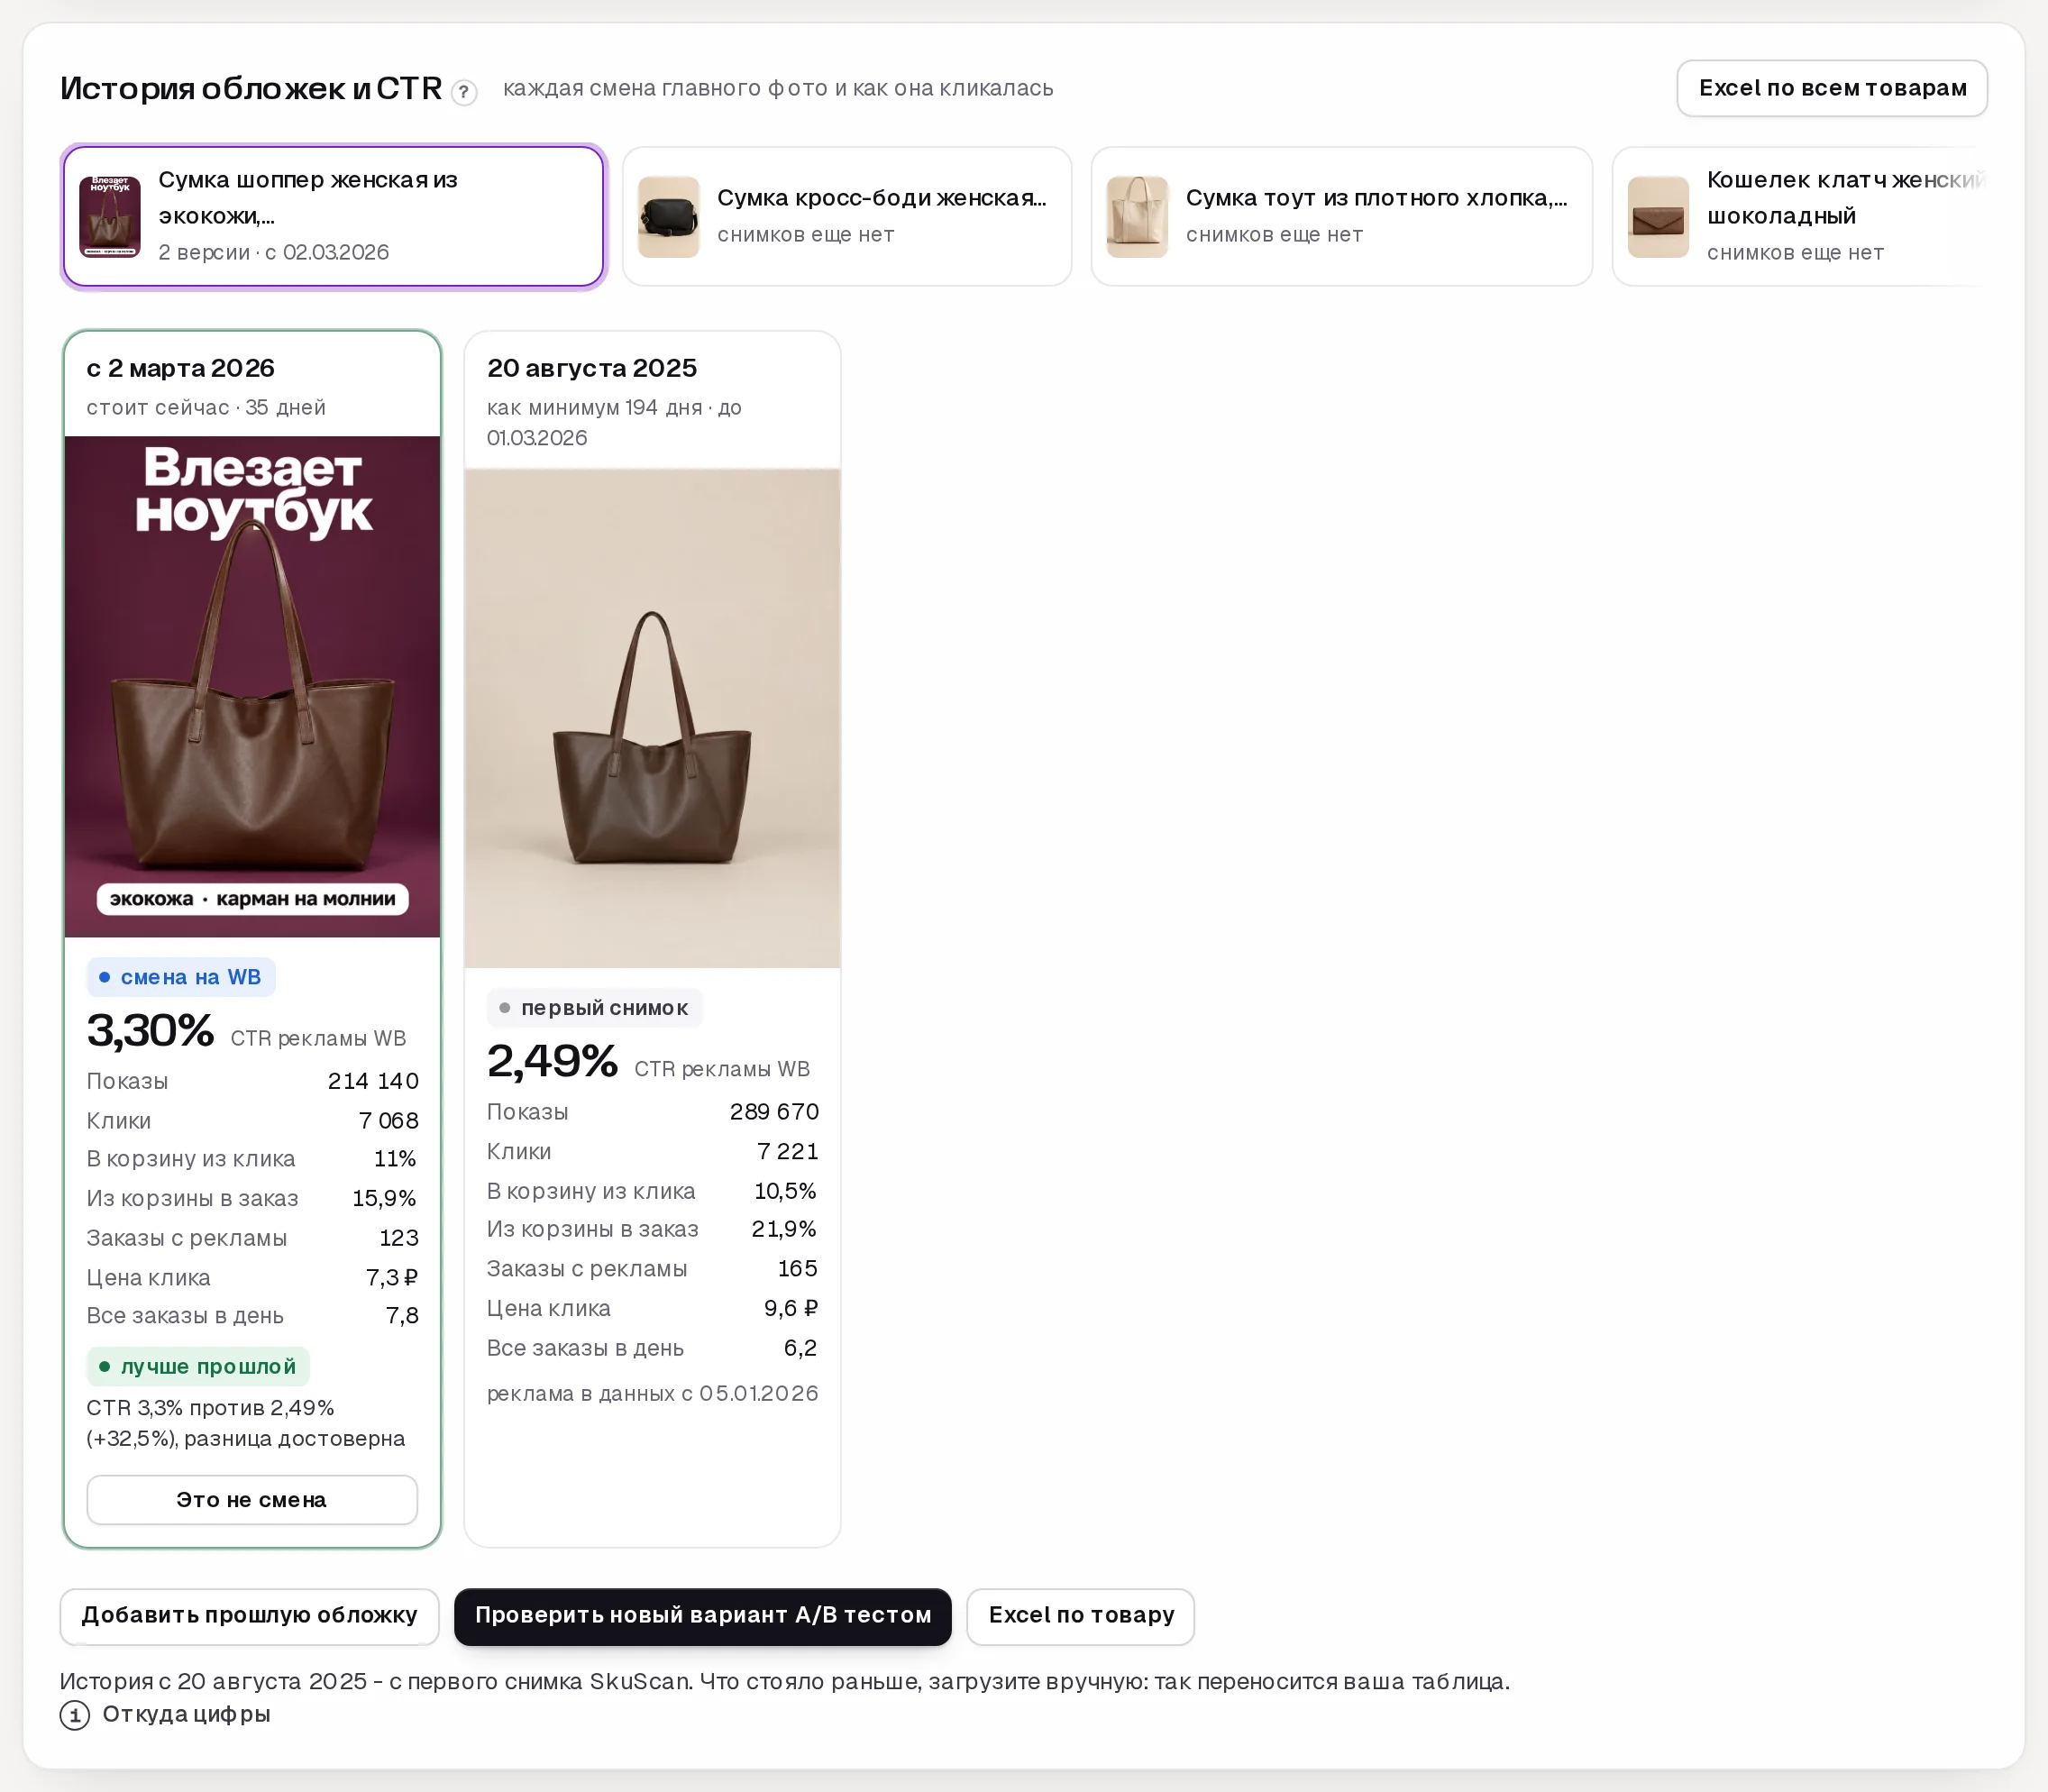Click the question mark help icon by the heading
The height and width of the screenshot is (1792, 2048).
coord(463,92)
